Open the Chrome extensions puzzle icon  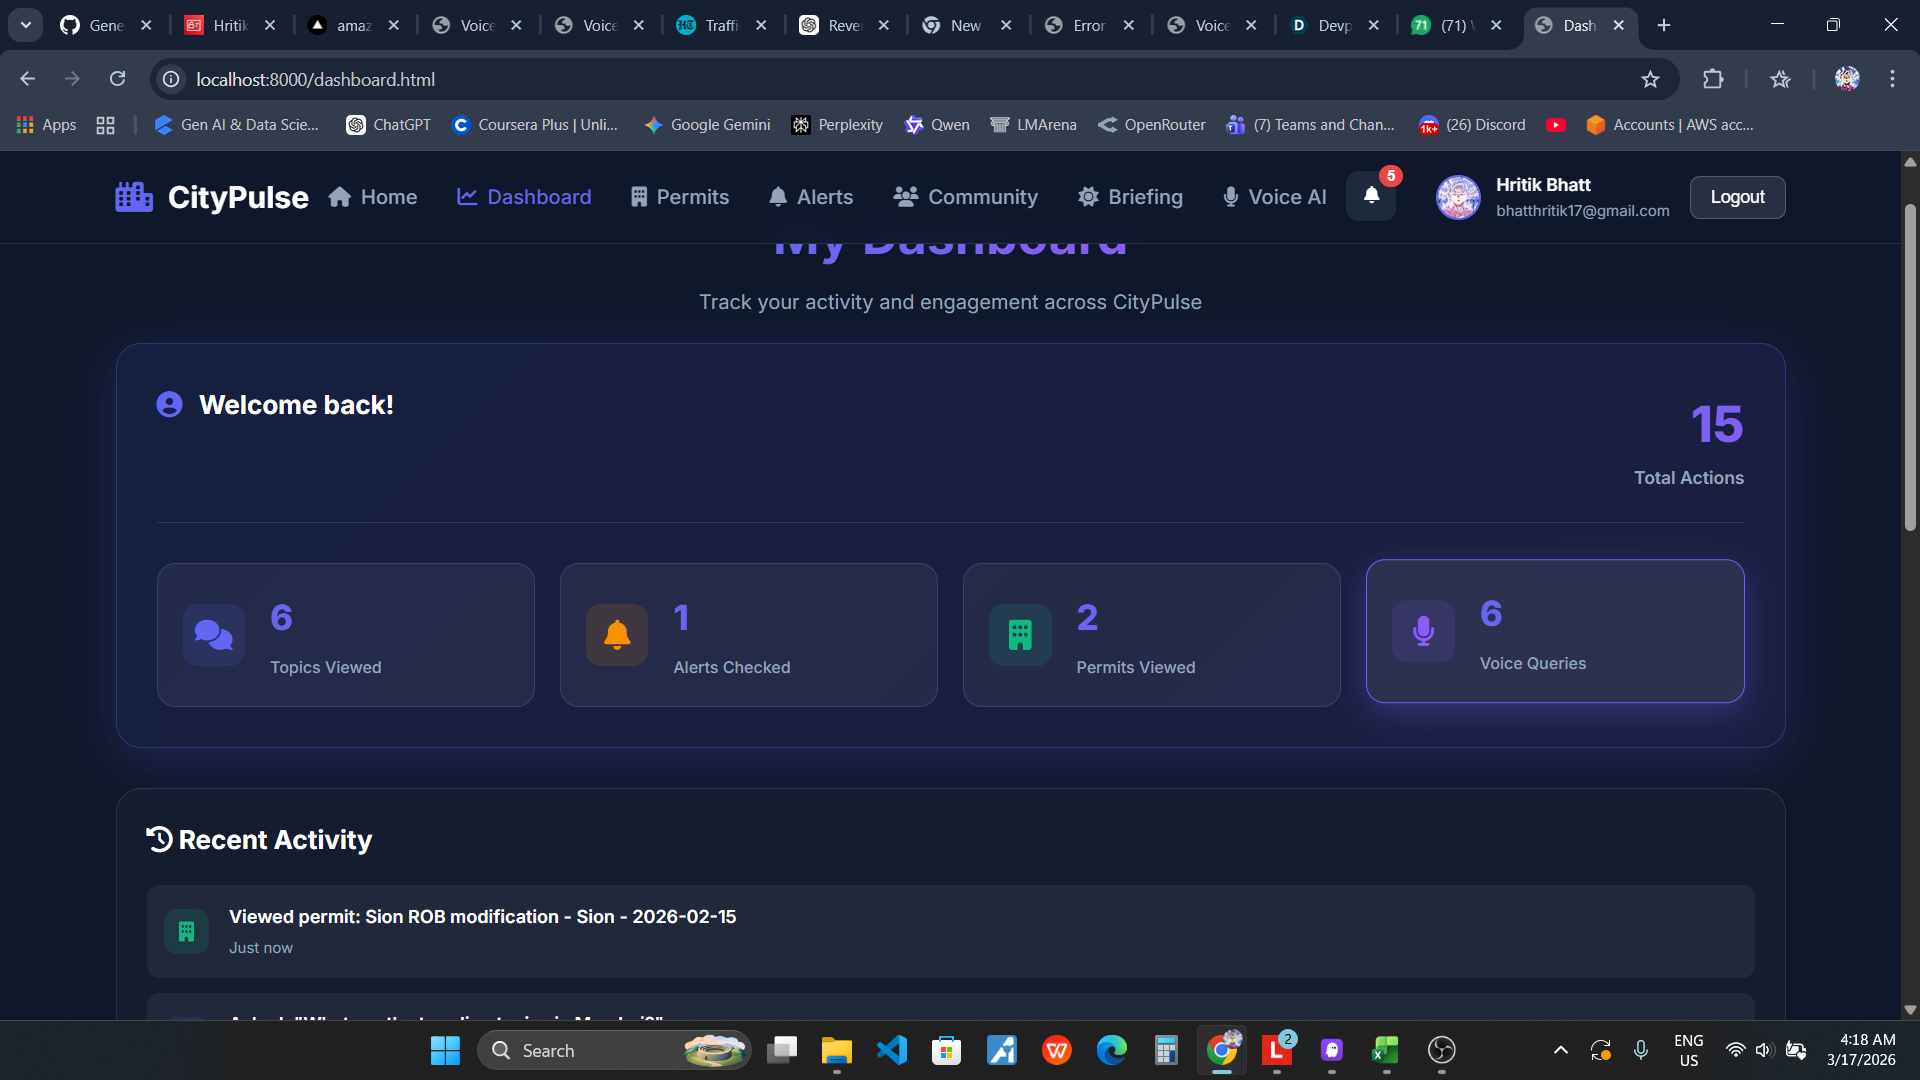coord(1713,79)
